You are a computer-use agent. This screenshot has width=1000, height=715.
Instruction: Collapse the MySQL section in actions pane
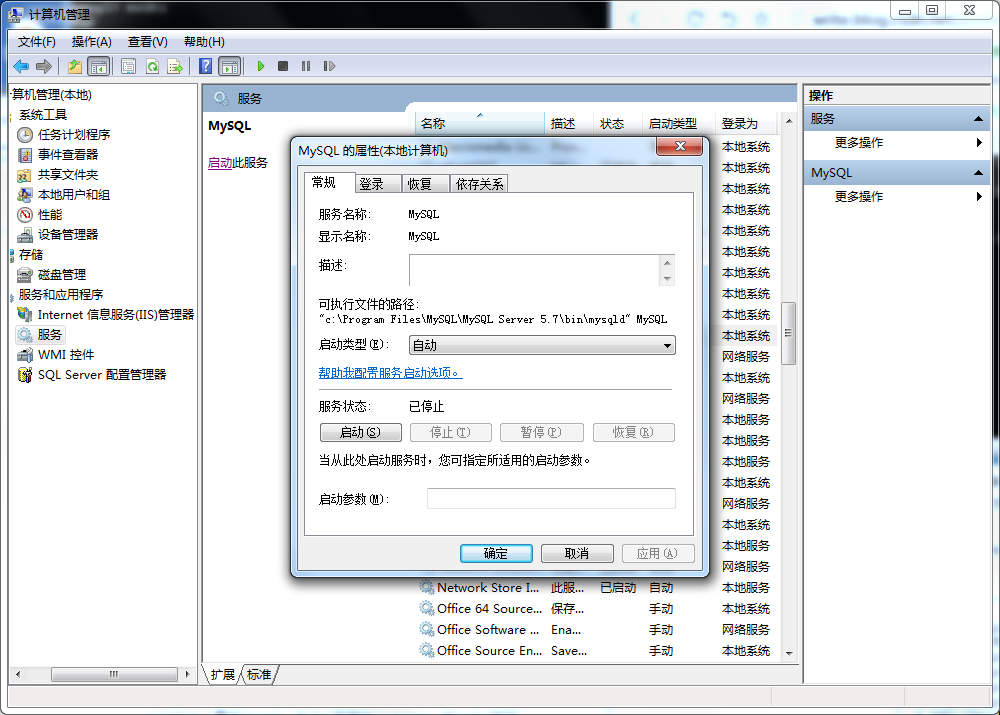978,173
